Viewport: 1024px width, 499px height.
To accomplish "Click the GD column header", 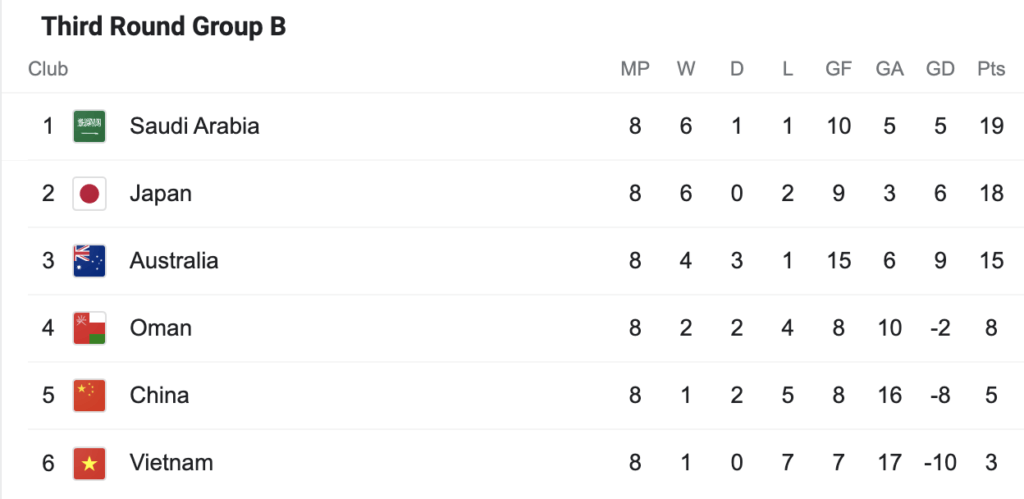I will 940,69.
